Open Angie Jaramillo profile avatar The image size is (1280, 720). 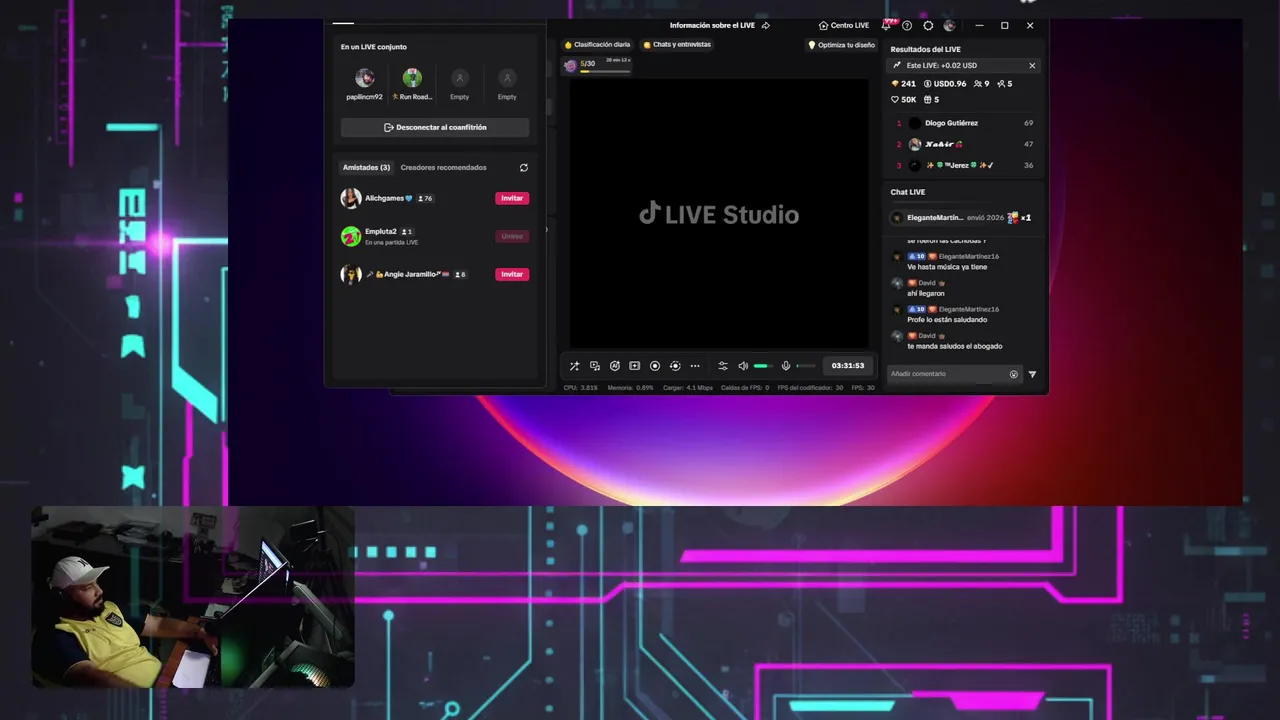[x=351, y=274]
